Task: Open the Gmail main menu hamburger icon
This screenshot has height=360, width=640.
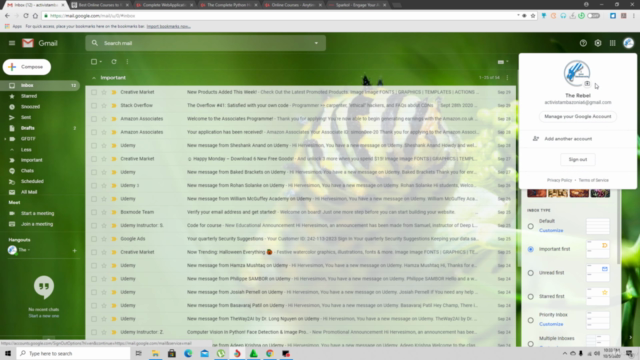Action: [12, 43]
